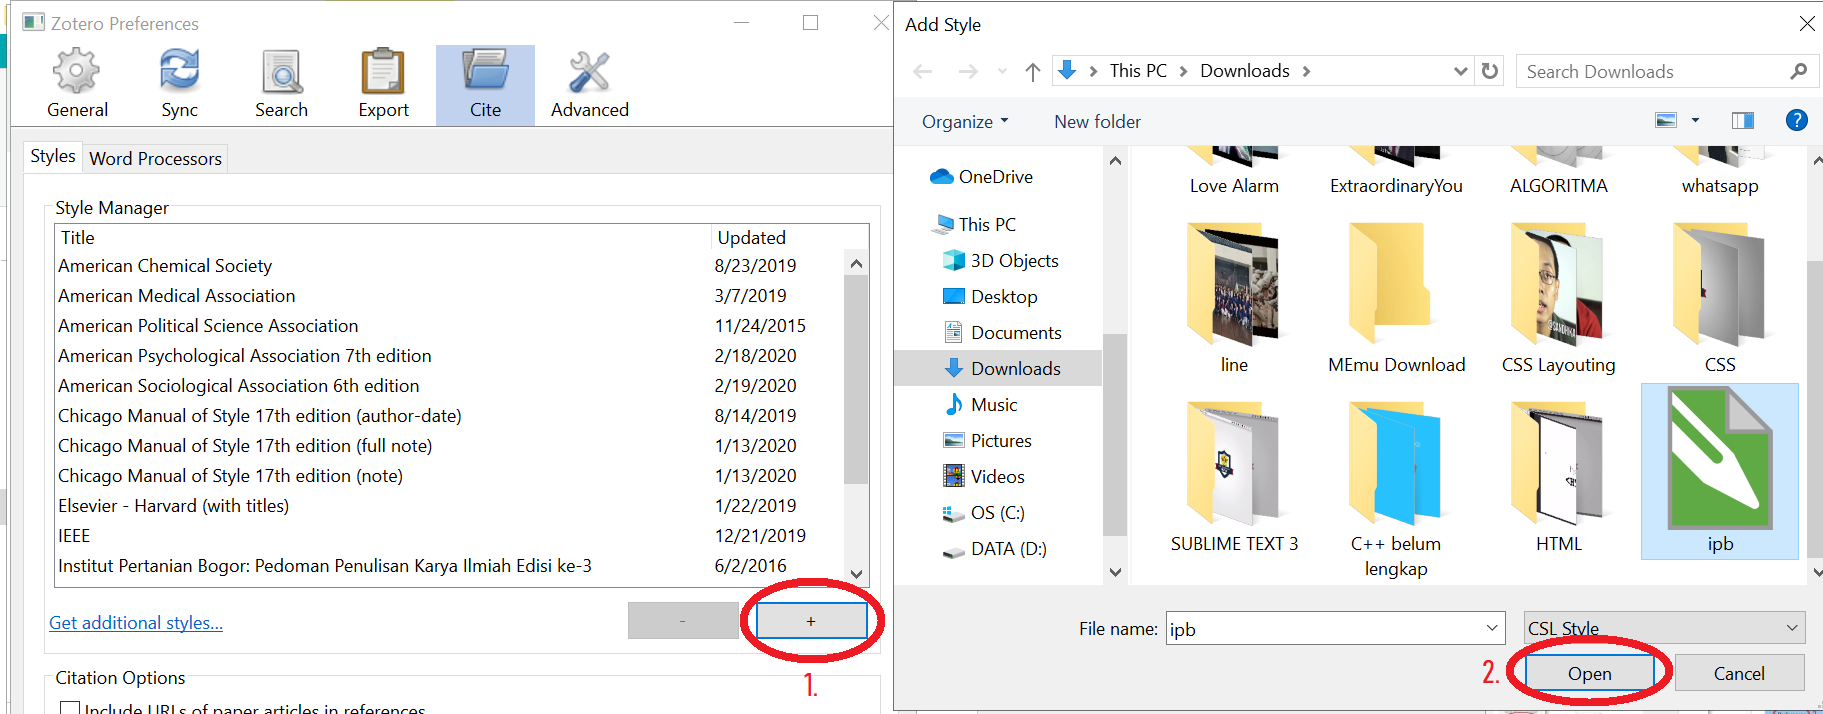Click the refresh icon beside address bar

coord(1490,71)
